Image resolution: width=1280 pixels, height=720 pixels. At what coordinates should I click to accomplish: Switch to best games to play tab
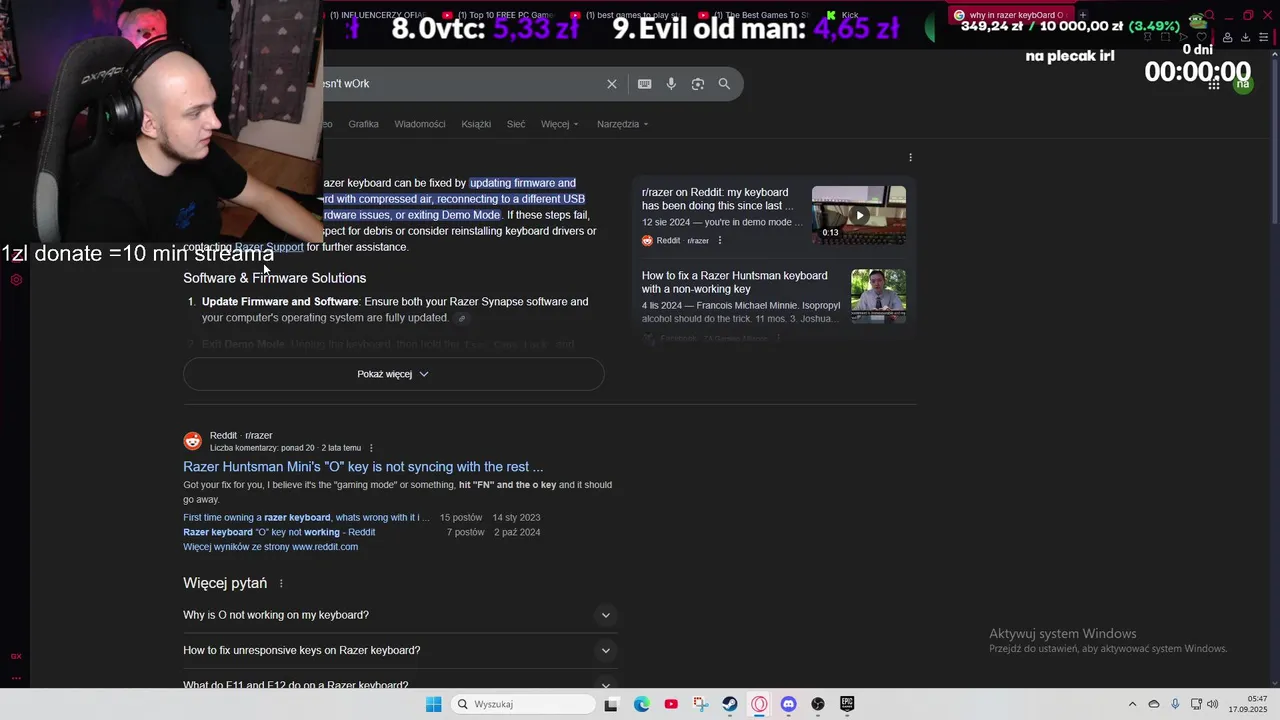click(x=626, y=15)
